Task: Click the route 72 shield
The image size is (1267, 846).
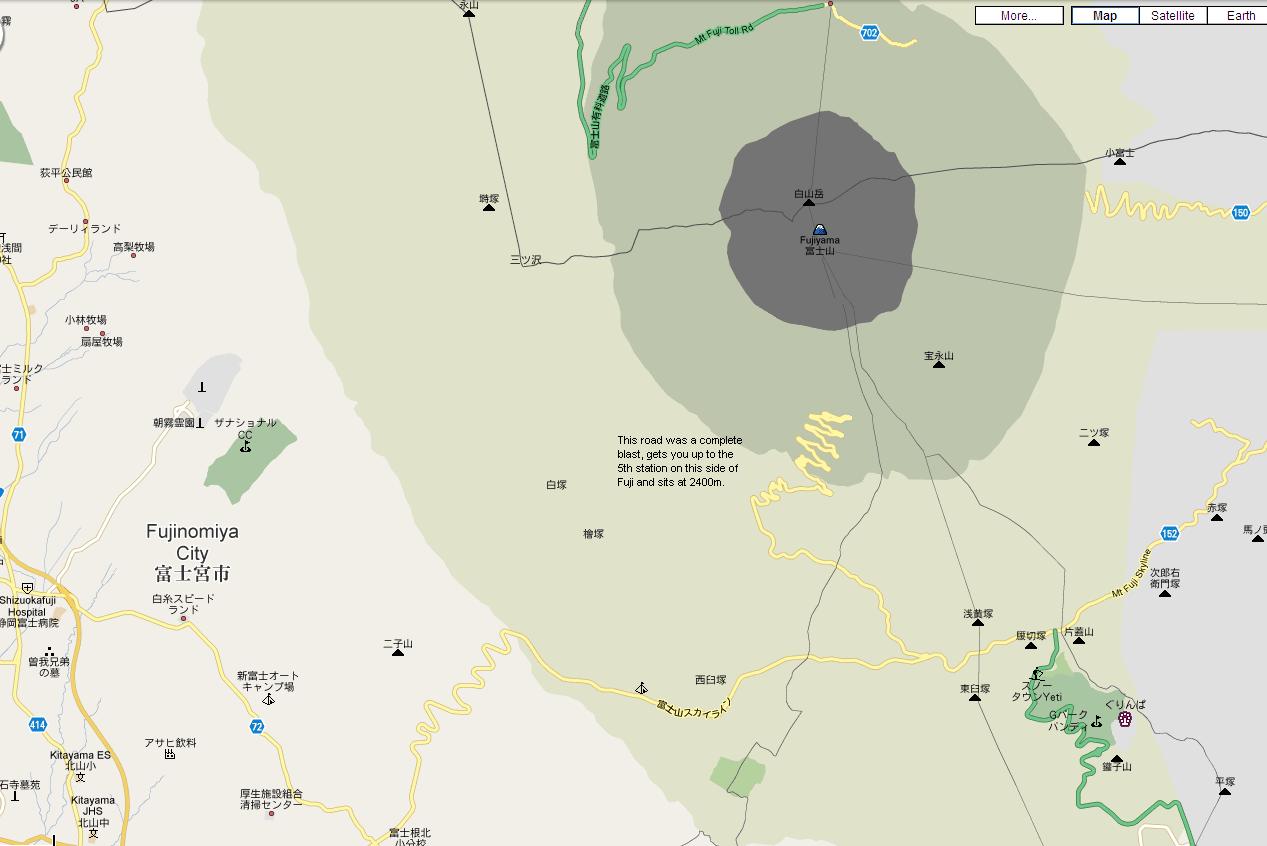Action: click(x=257, y=726)
